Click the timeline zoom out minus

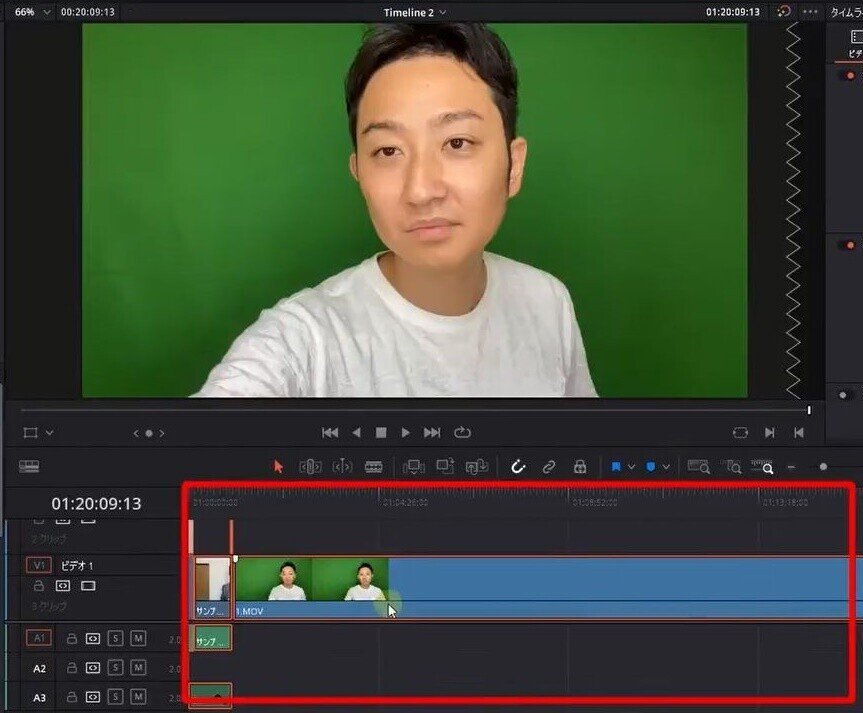[791, 467]
